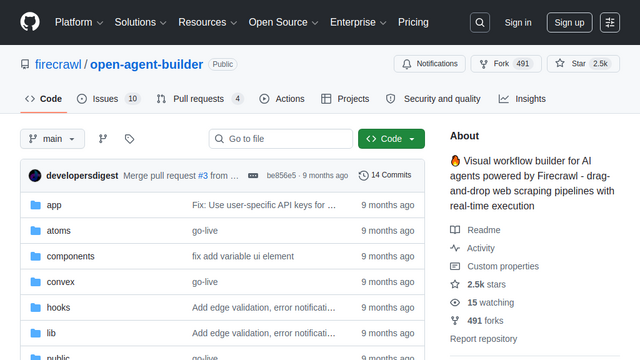640x360 pixels.
Task: Click the forks icon in About
Action: [455, 320]
